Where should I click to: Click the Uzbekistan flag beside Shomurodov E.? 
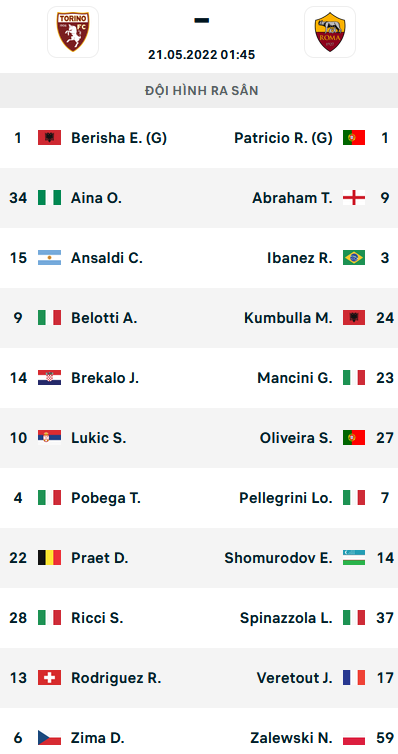coord(354,558)
